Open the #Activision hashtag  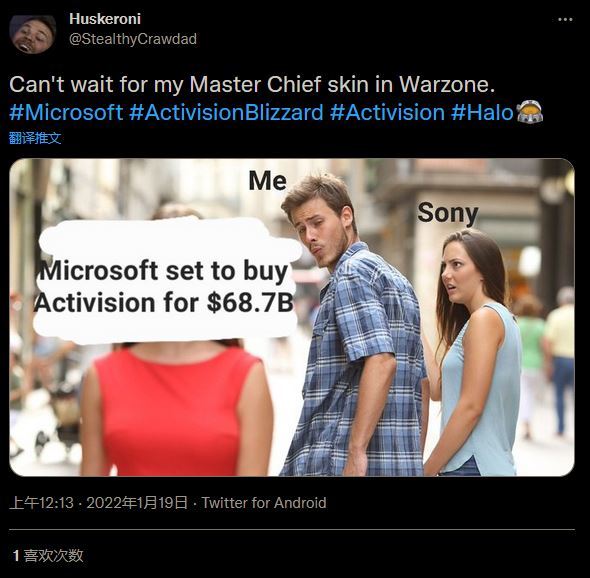pyautogui.click(x=387, y=113)
